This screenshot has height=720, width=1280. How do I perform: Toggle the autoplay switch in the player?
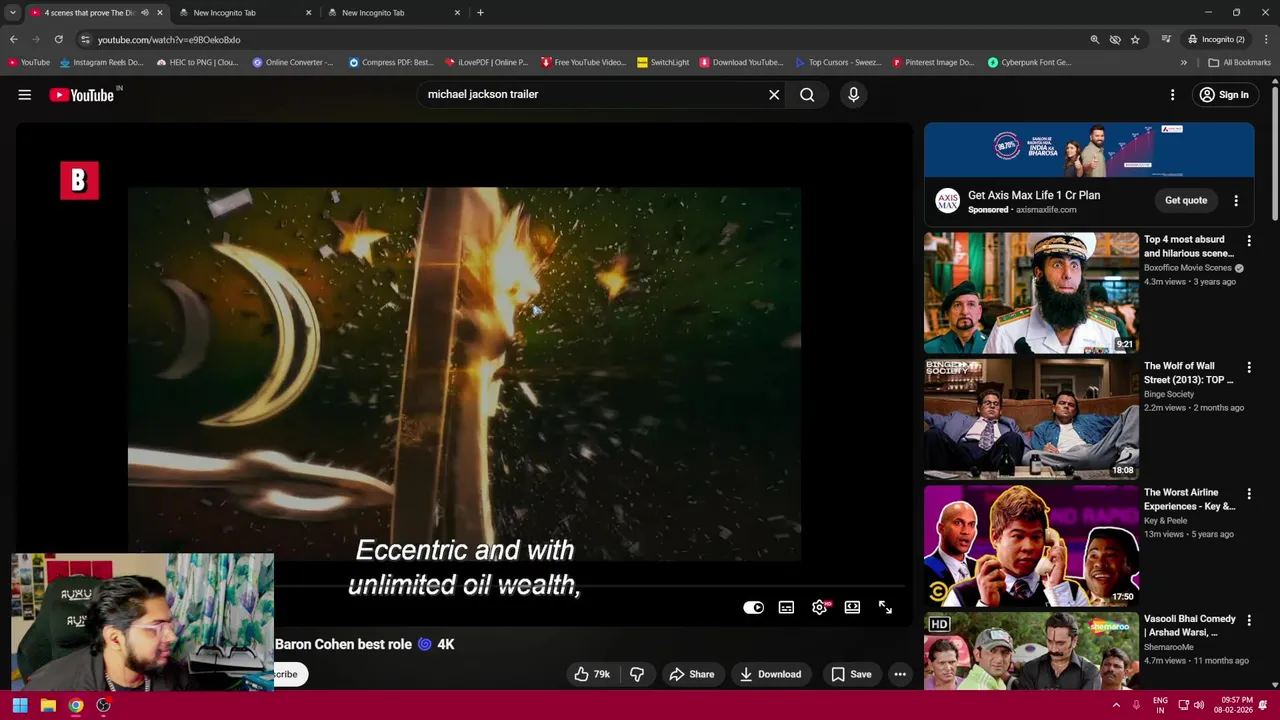coord(754,607)
